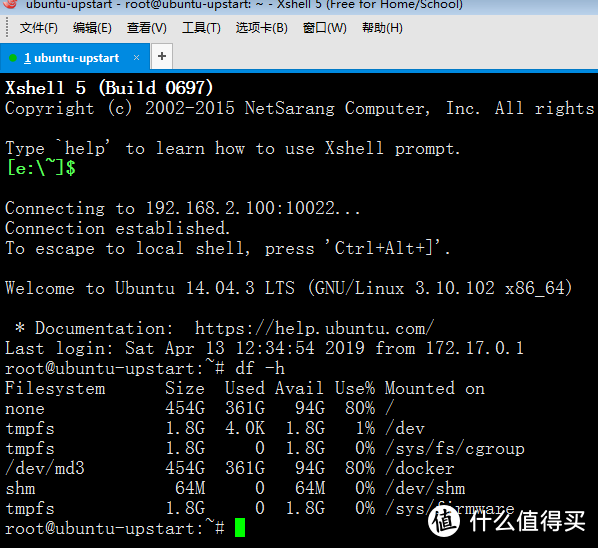
Task: Close the ubuntu-upstart session tab
Action: tap(136, 58)
